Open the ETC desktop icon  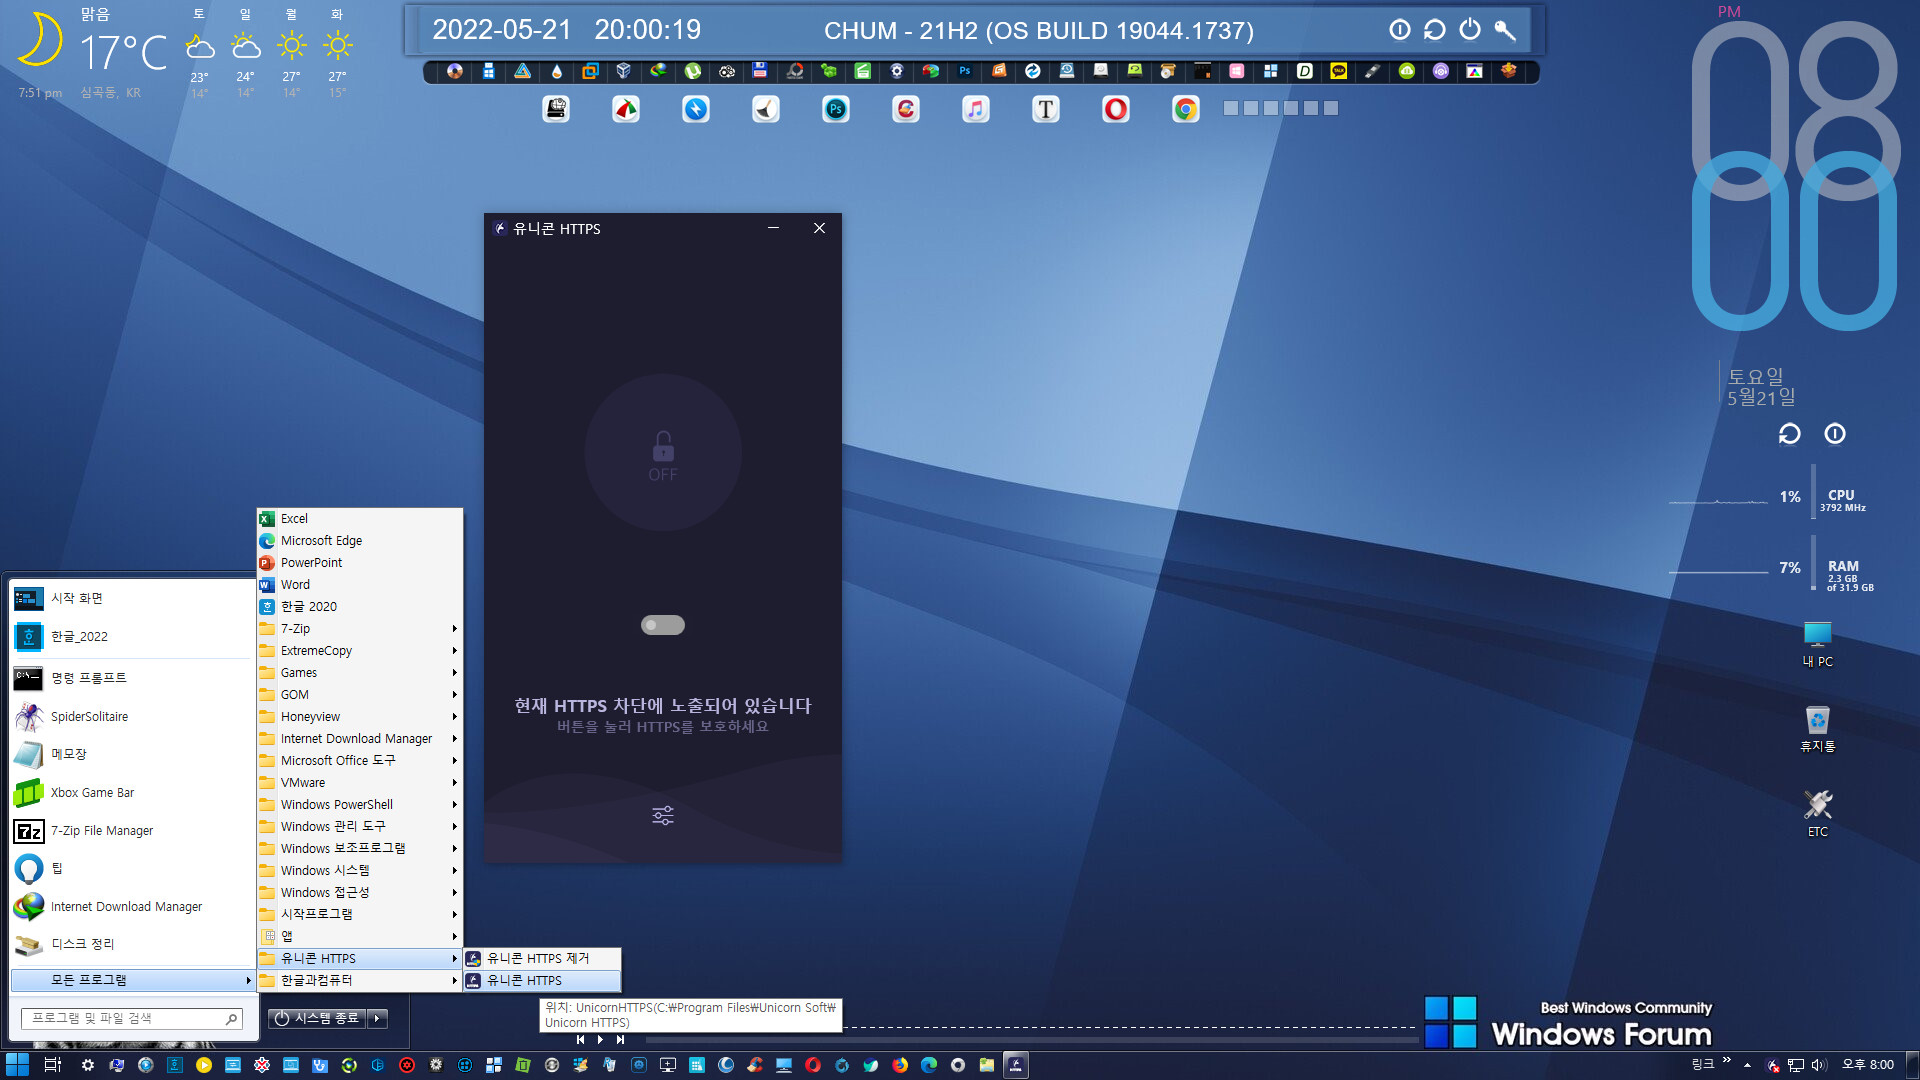click(1817, 813)
